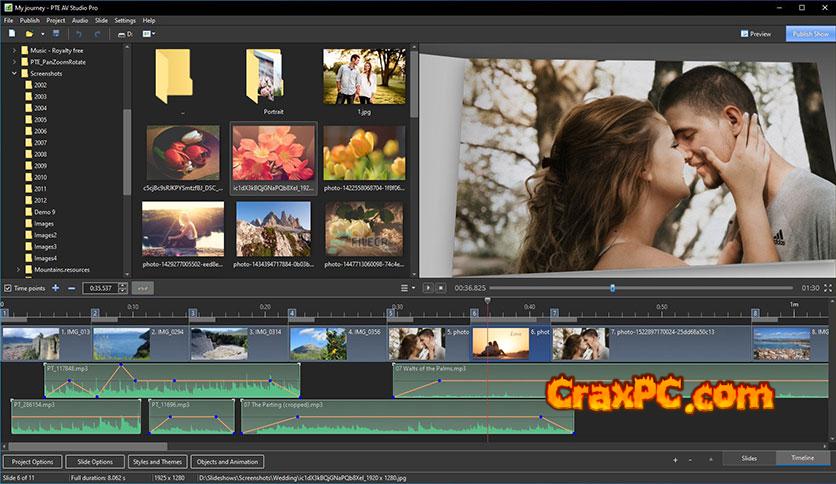Image resolution: width=836 pixels, height=484 pixels.
Task: Open Objects and Animation editor
Action: coord(228,462)
